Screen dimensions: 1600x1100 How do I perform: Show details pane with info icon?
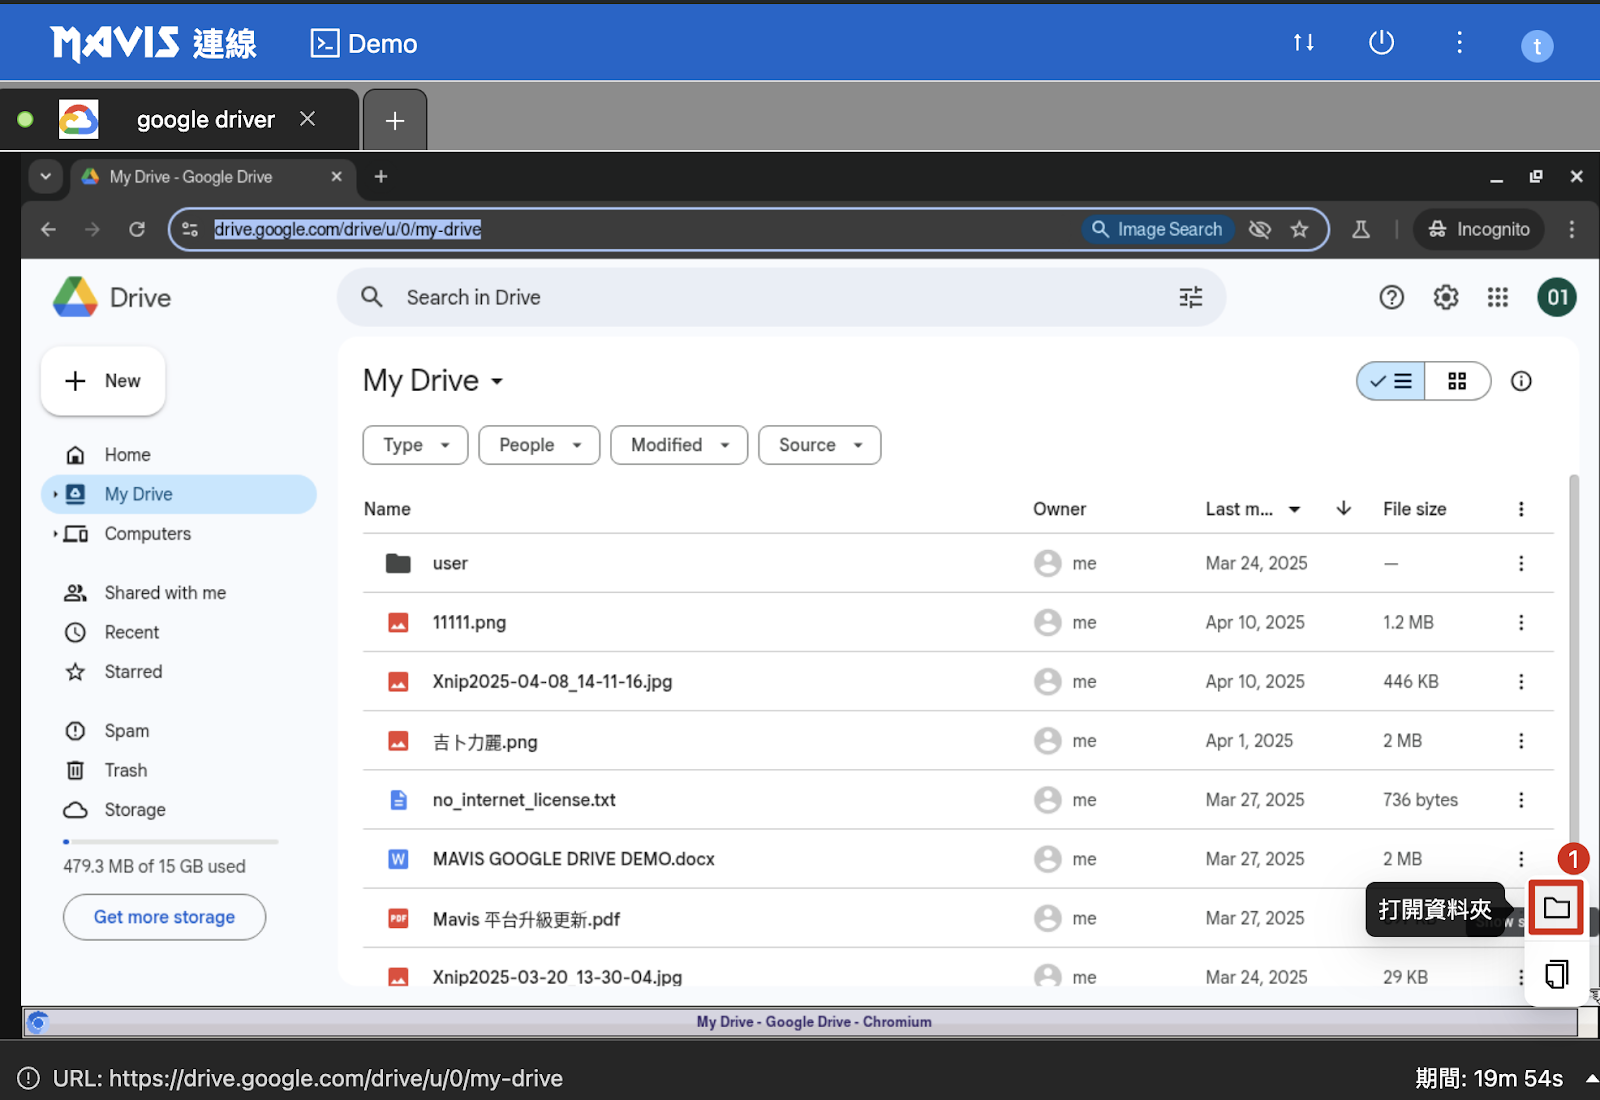(1521, 381)
